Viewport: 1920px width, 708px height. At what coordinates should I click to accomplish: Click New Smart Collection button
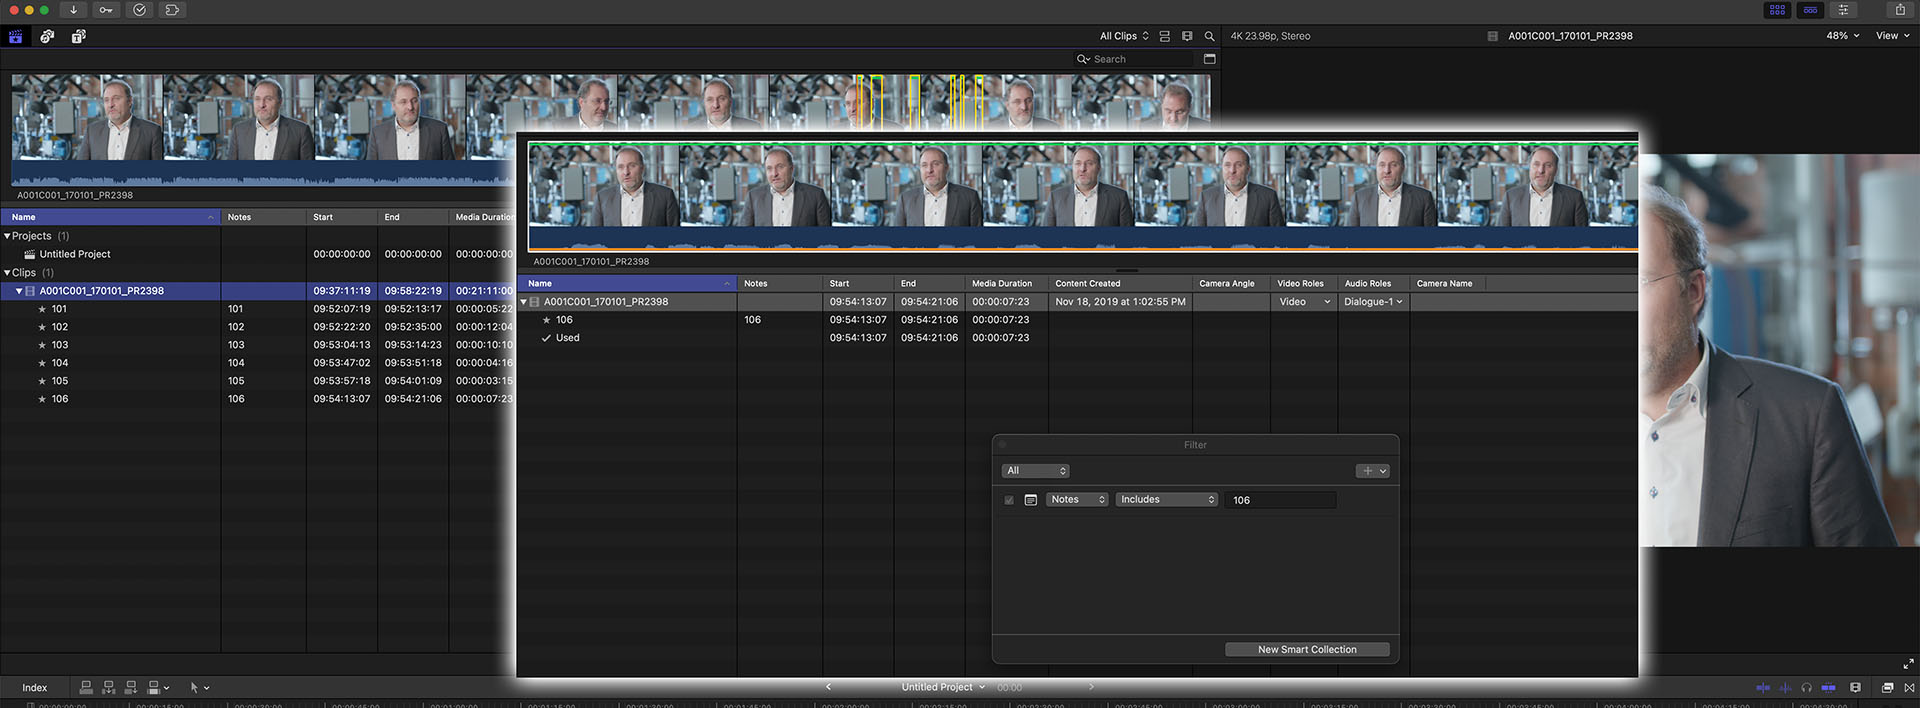[1307, 650]
